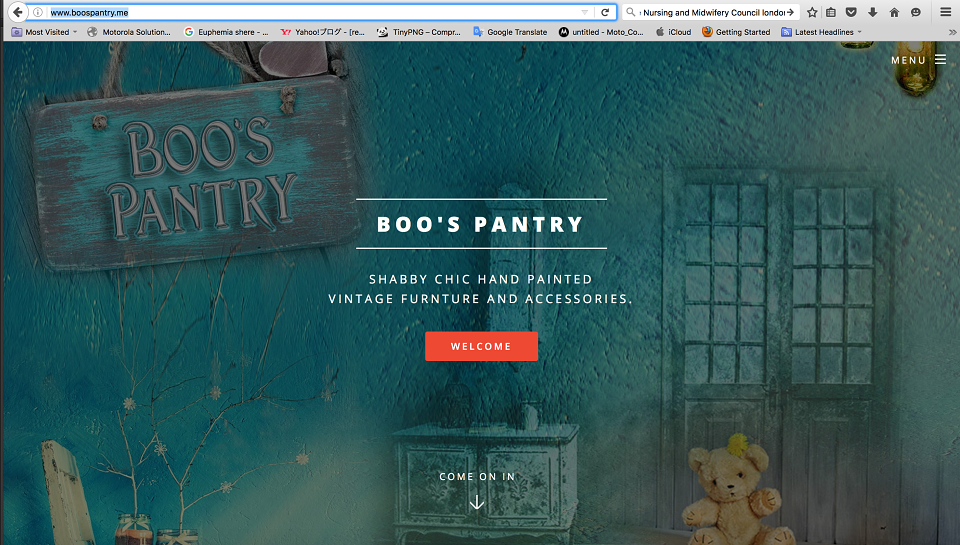Click the red WELCOME button
Viewport: 960px width, 545px height.
[481, 346]
